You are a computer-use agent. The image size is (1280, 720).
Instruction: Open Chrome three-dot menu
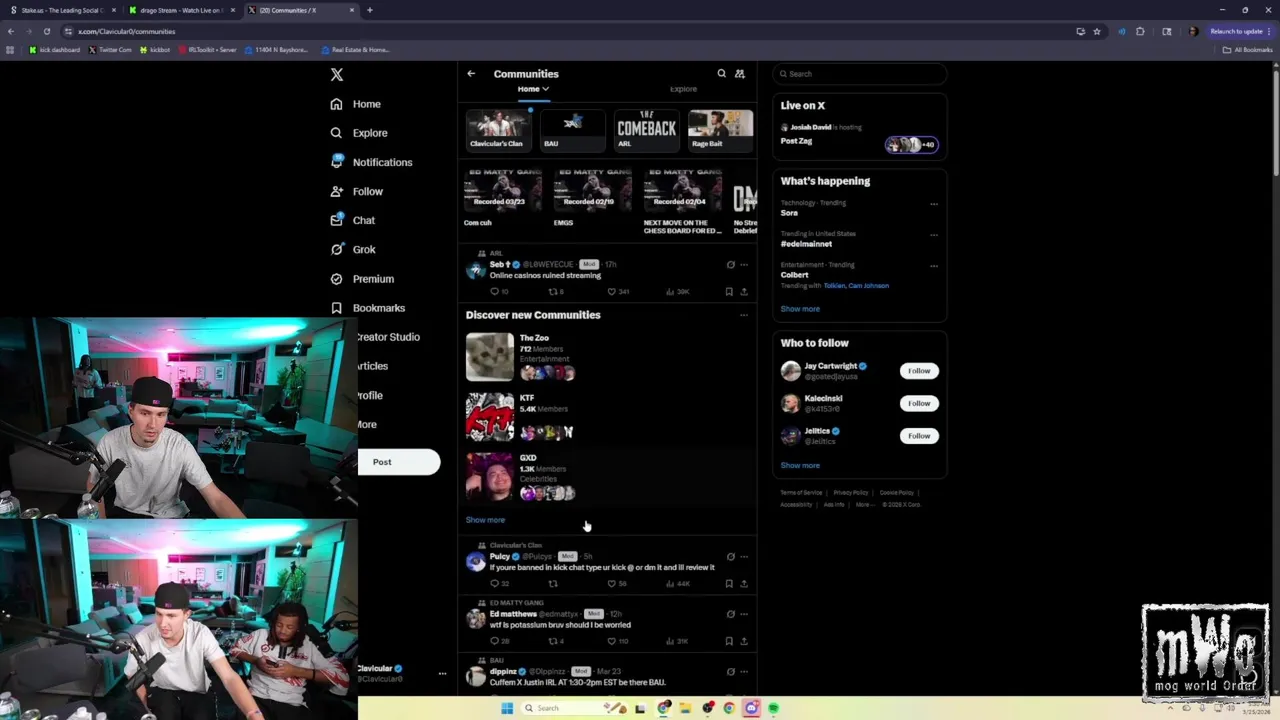tap(1270, 31)
